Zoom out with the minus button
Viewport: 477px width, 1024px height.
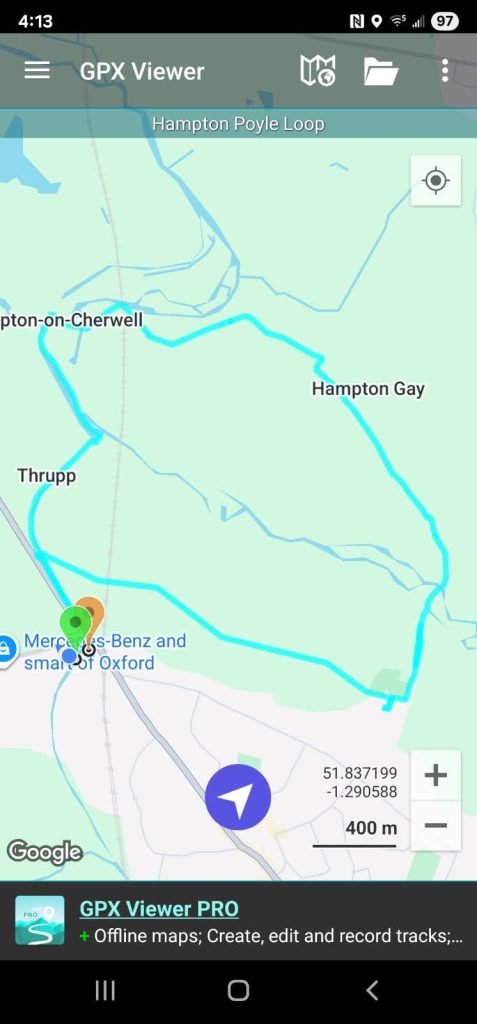(436, 825)
